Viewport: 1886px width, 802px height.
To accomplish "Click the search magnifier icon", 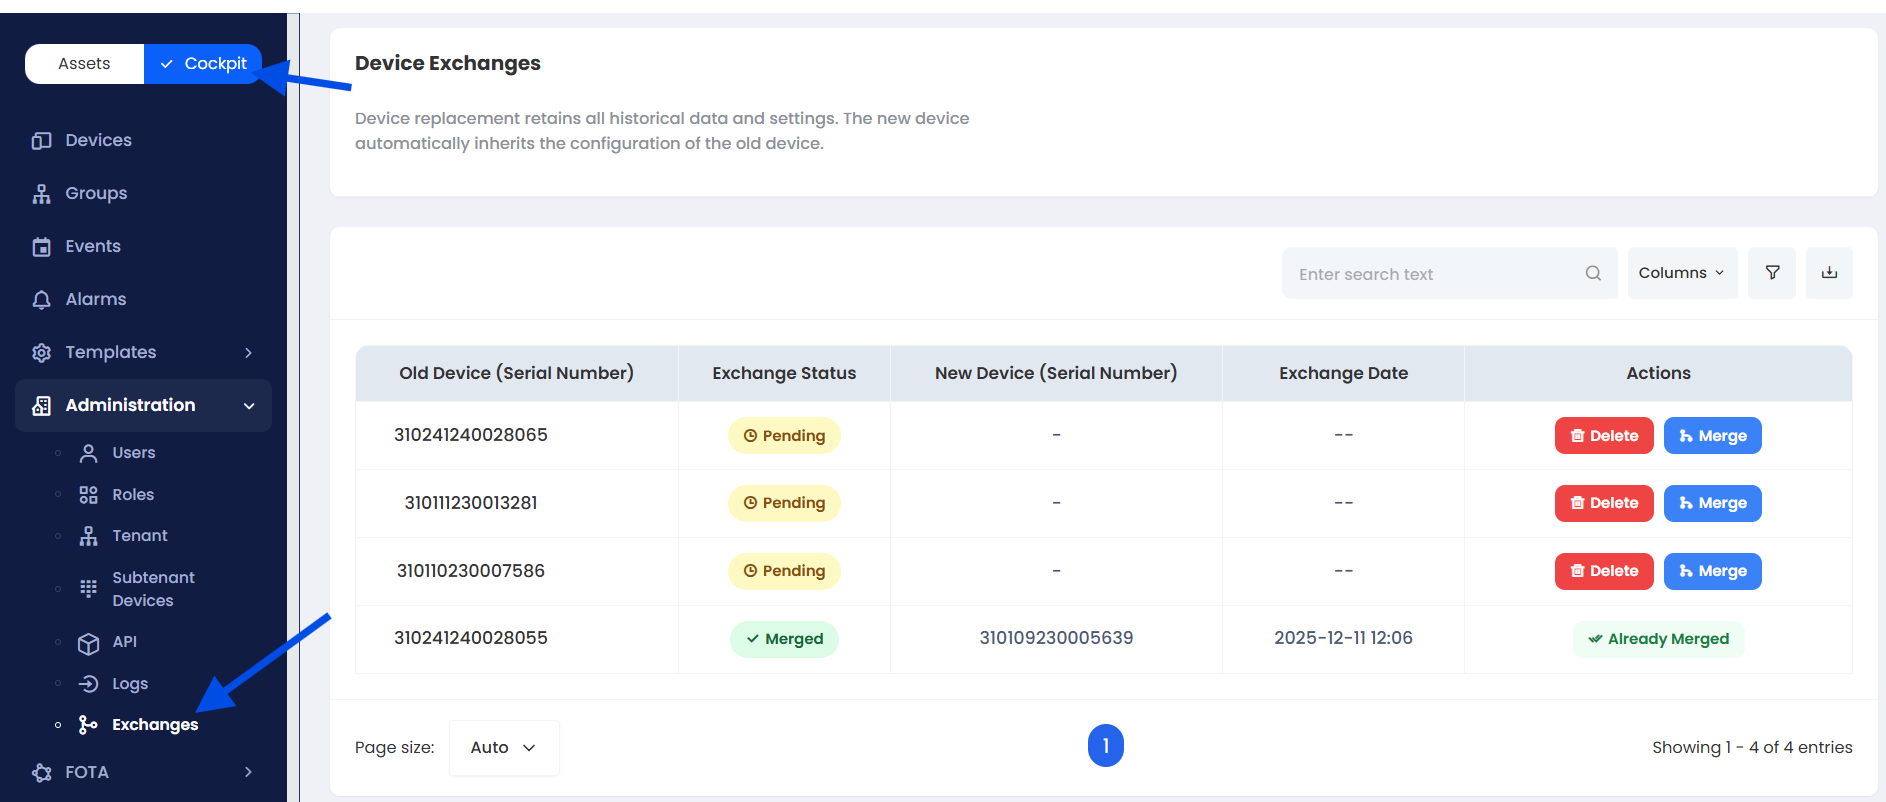I will [x=1593, y=273].
